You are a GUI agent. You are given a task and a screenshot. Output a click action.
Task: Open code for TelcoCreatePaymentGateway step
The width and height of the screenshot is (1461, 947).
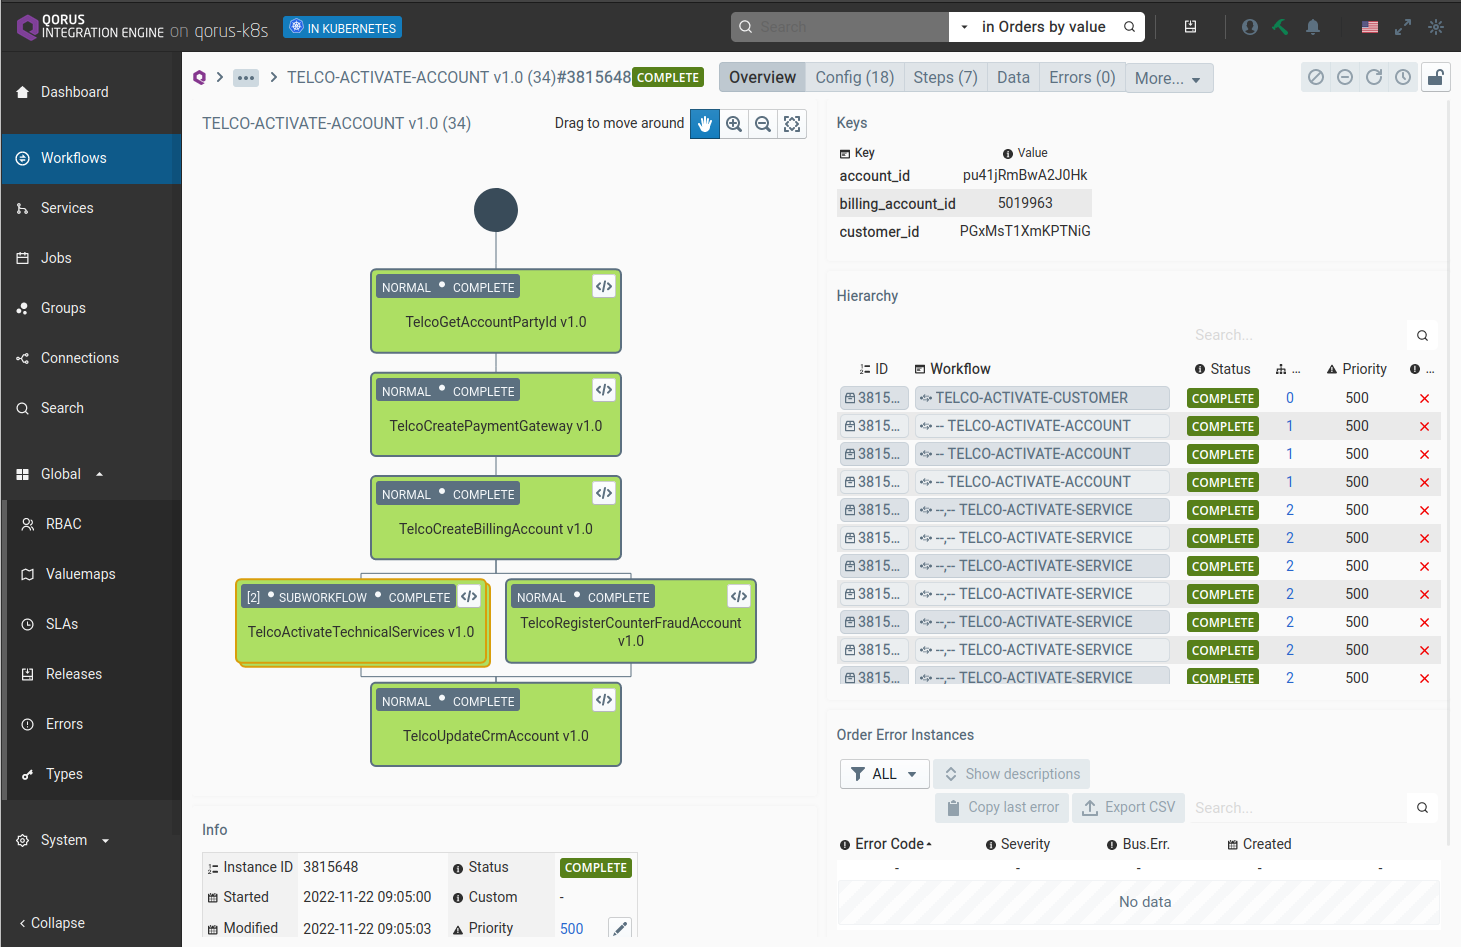coord(604,390)
